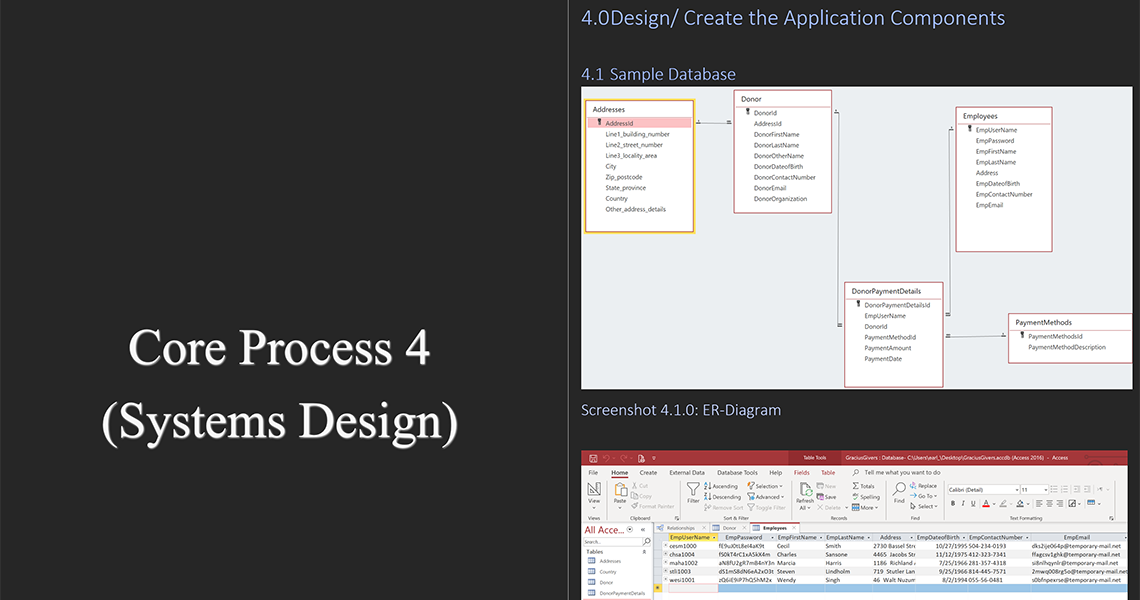
Task: Click the Replace command
Action: point(923,486)
